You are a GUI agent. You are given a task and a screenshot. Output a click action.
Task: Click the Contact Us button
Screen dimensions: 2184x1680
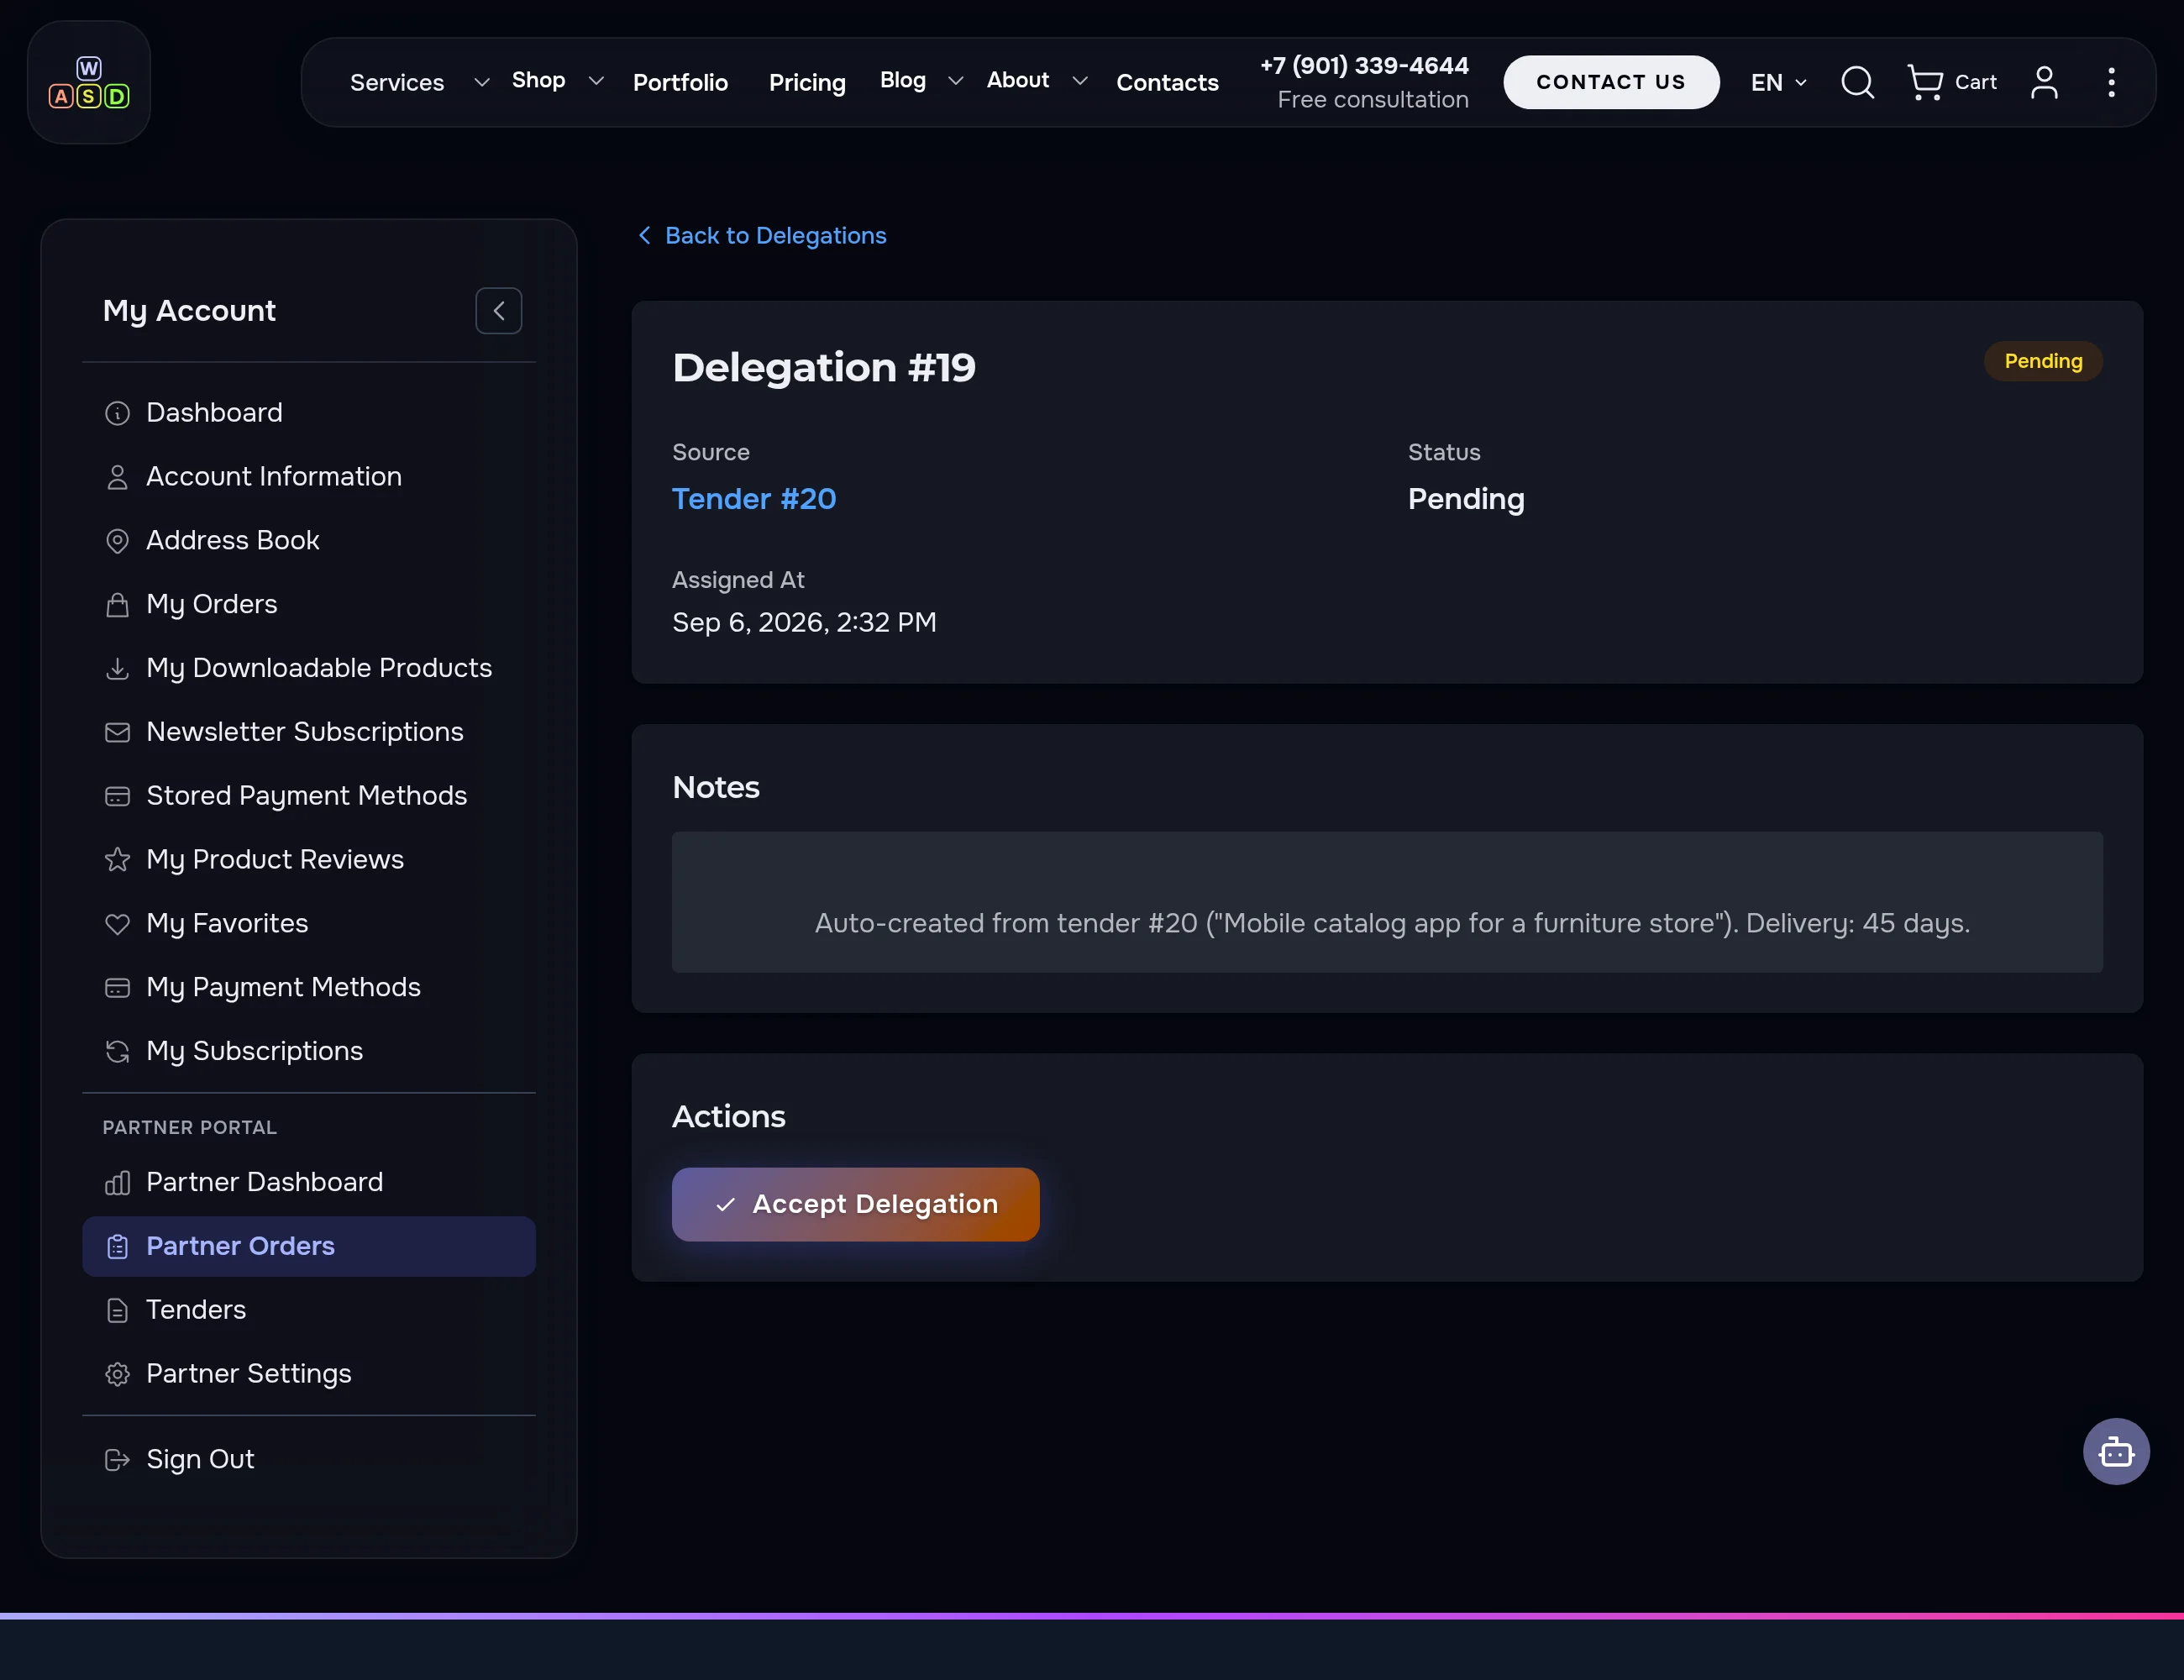[1611, 82]
